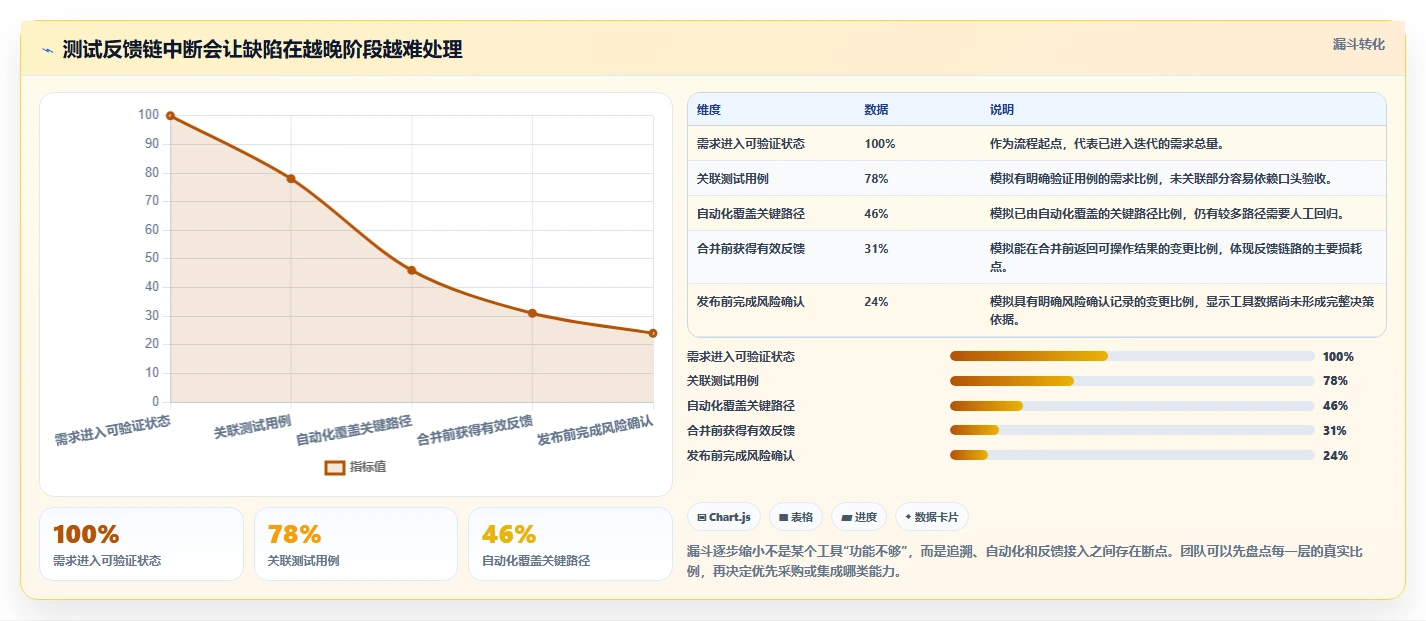This screenshot has width=1426, height=621.
Task: Click the 说明 column header
Action: click(x=1002, y=110)
